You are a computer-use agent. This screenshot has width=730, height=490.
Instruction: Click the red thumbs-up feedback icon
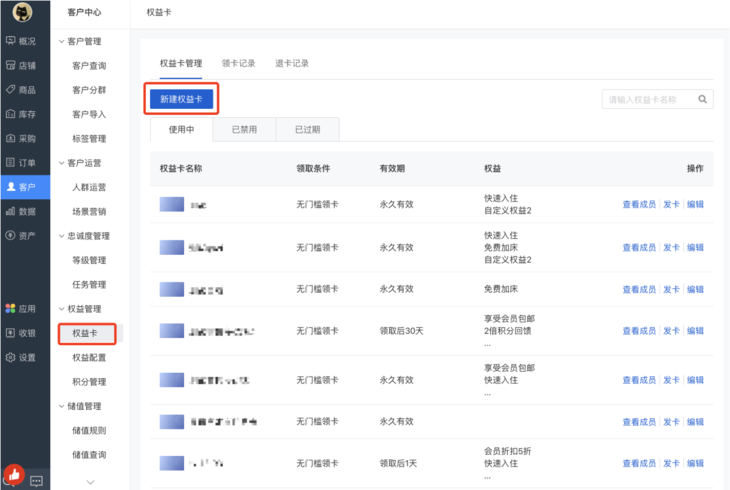[14, 473]
